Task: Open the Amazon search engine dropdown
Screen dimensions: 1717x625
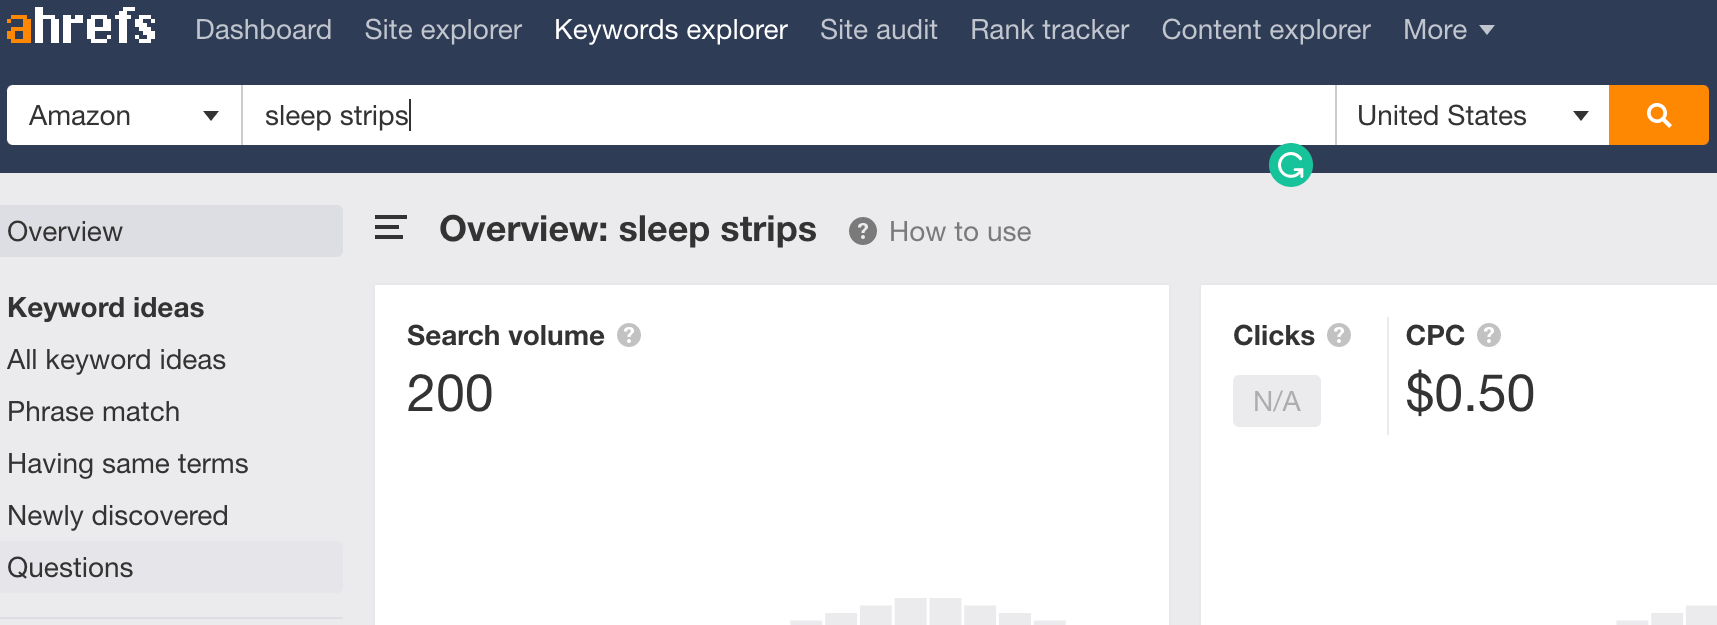Action: point(124,115)
